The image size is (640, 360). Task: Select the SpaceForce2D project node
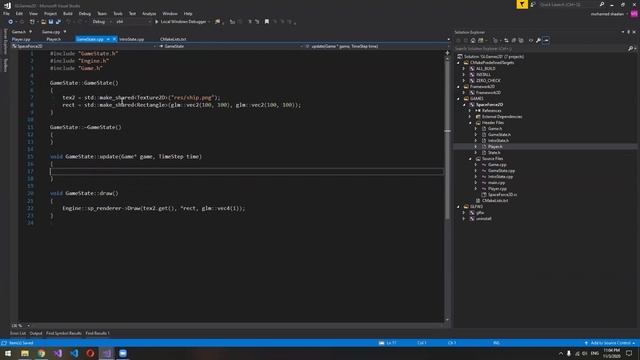click(489, 104)
